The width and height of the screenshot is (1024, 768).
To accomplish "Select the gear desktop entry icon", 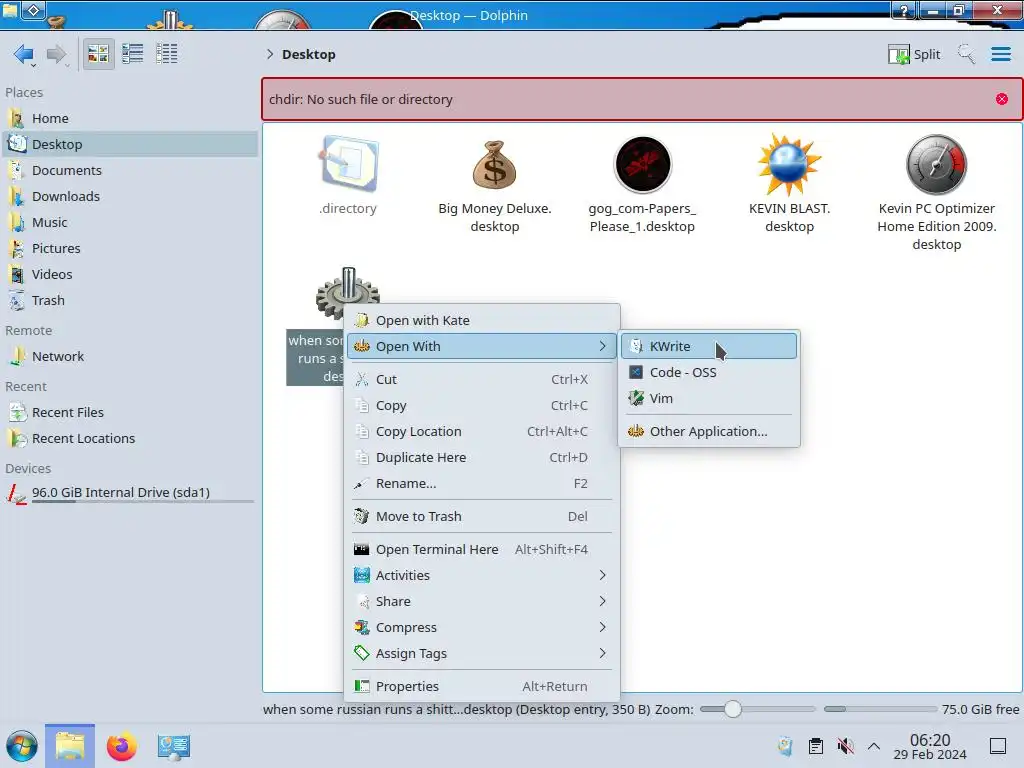I will click(x=347, y=294).
